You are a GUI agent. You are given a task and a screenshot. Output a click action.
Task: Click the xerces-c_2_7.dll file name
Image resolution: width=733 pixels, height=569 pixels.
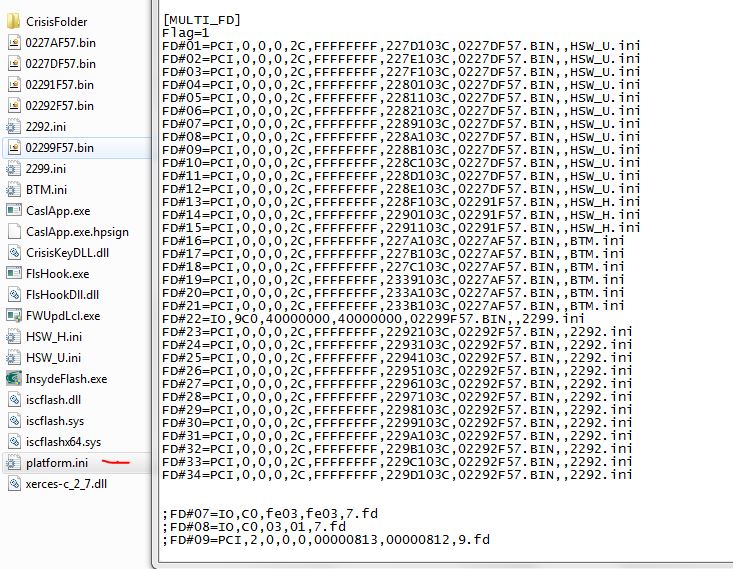[x=66, y=484]
